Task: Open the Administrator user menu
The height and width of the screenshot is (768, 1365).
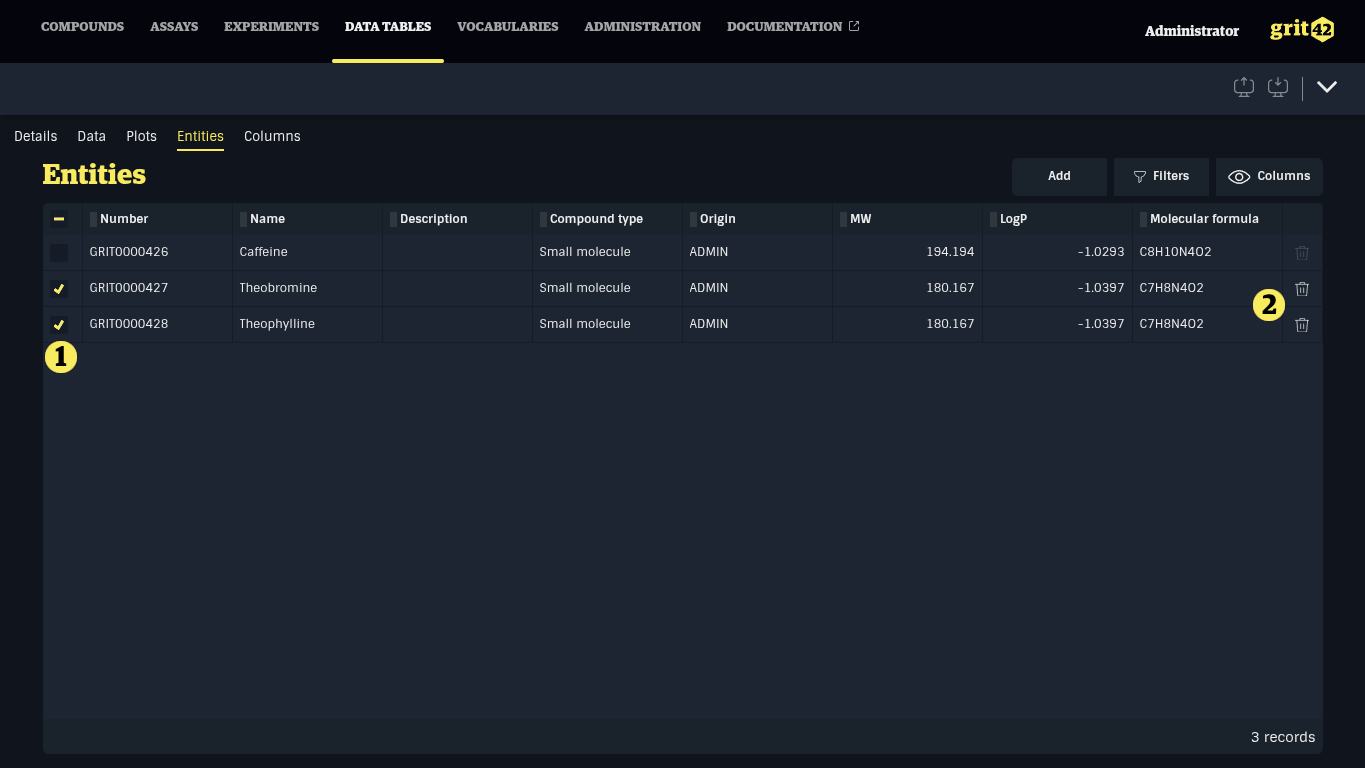Action: coord(1191,31)
